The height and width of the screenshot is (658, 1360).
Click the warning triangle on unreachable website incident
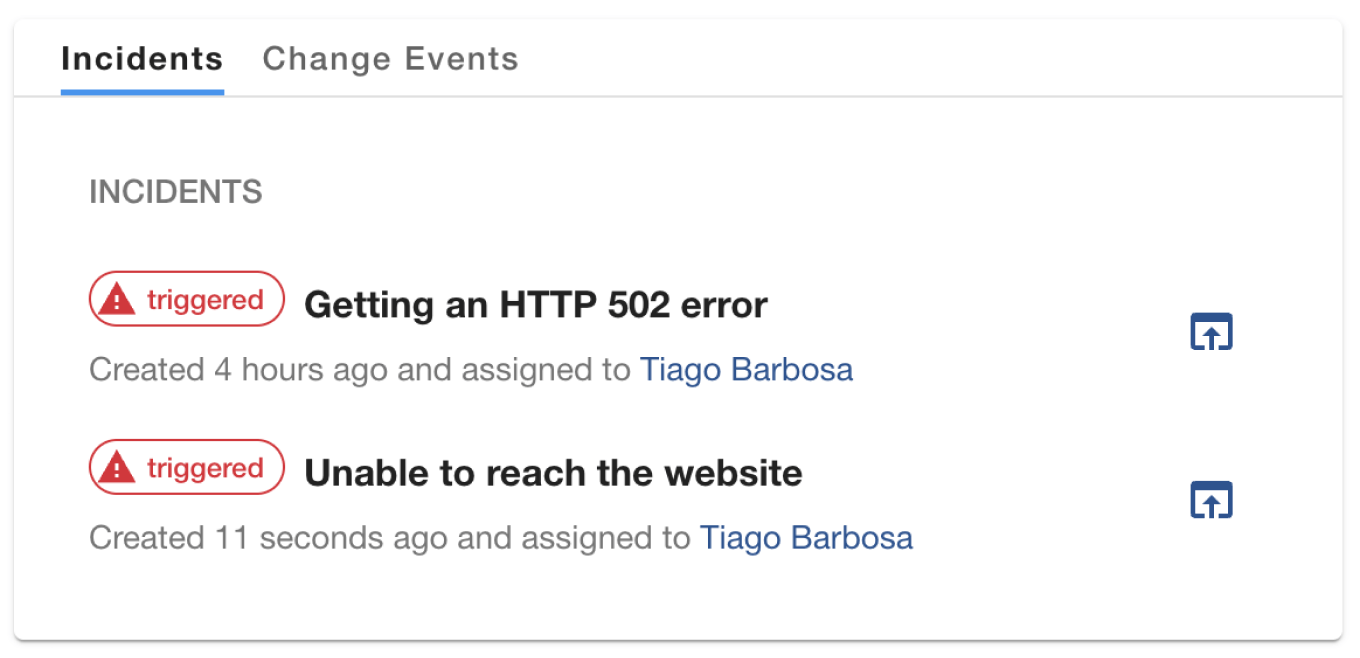click(117, 467)
